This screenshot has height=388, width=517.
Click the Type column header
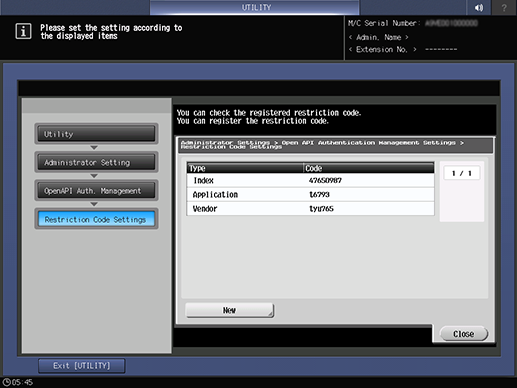(245, 168)
